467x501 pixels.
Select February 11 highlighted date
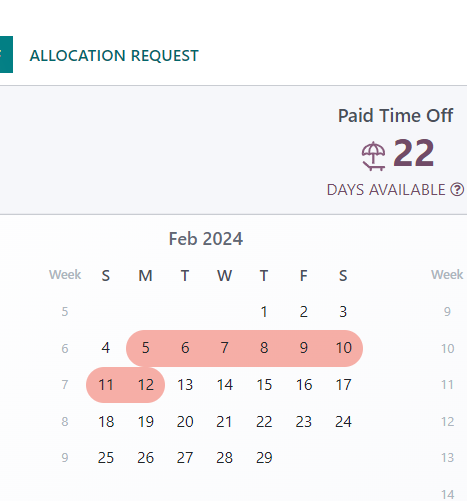(x=106, y=385)
